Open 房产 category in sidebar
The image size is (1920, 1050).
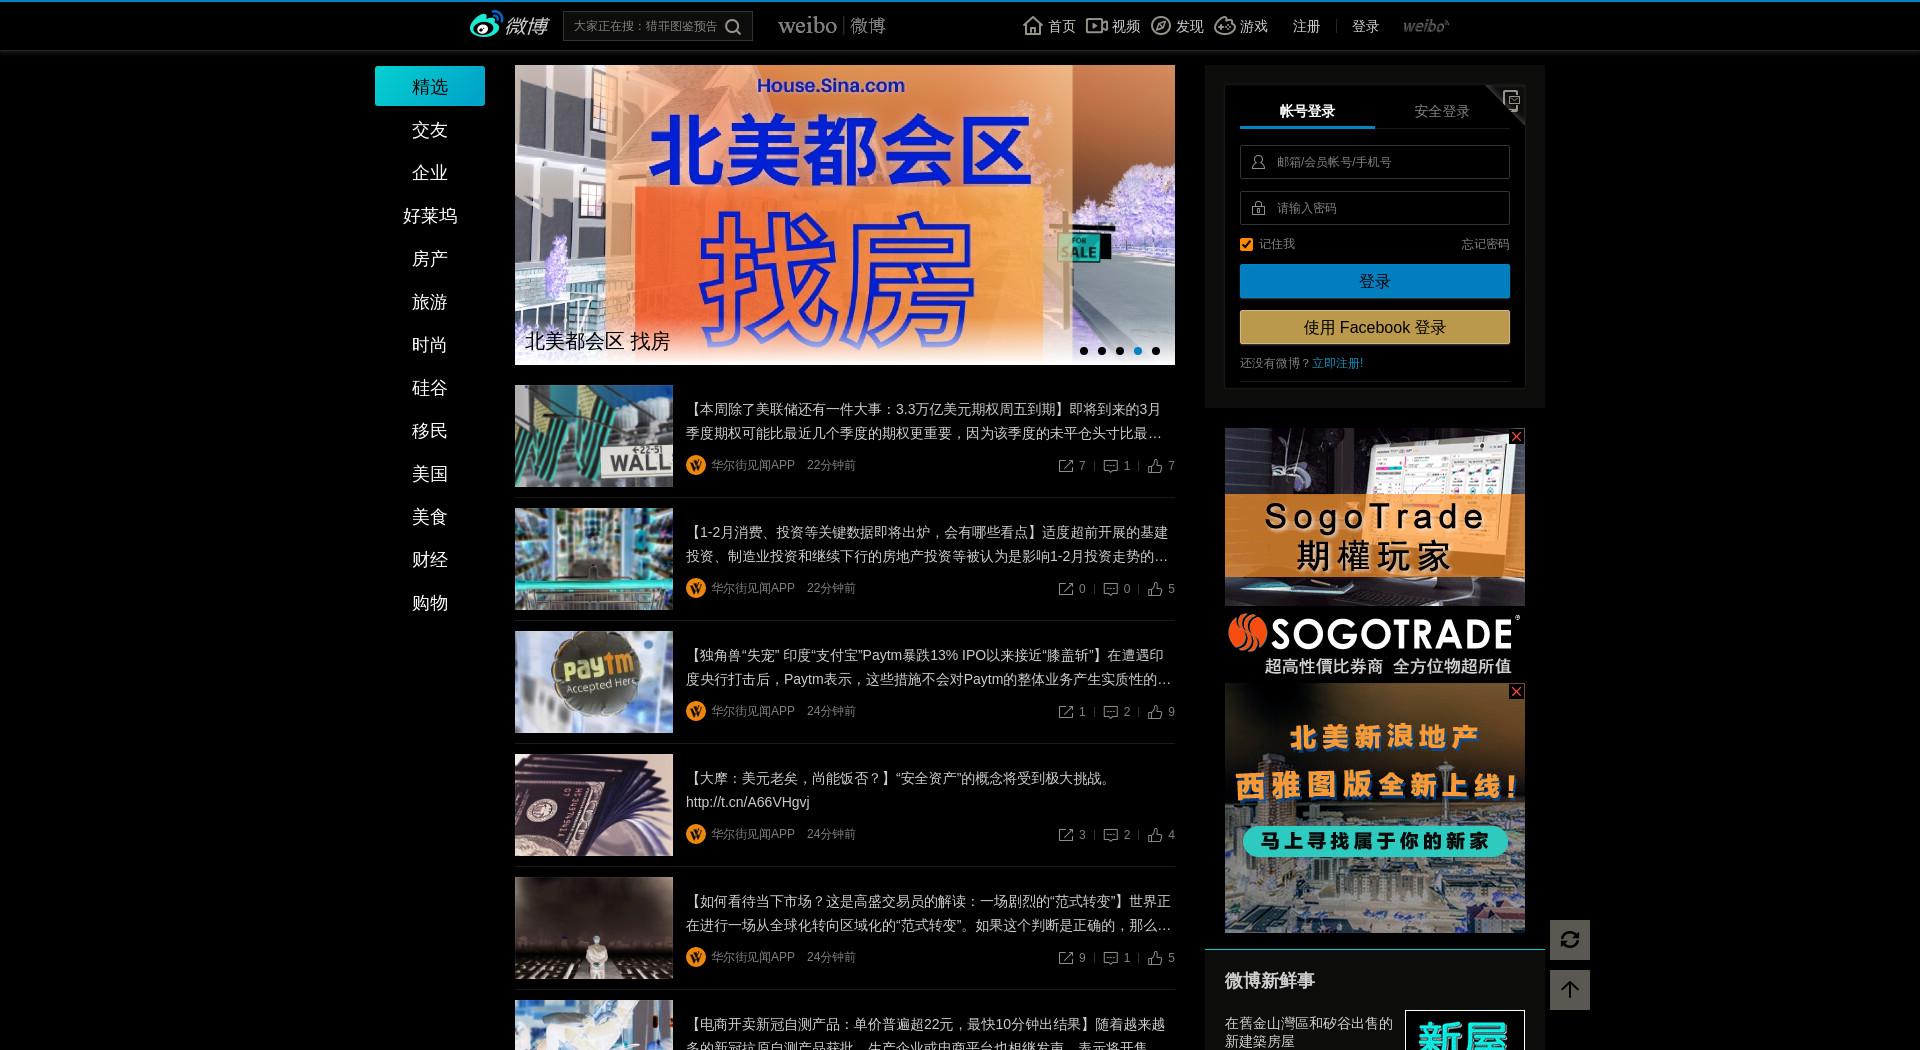430,259
